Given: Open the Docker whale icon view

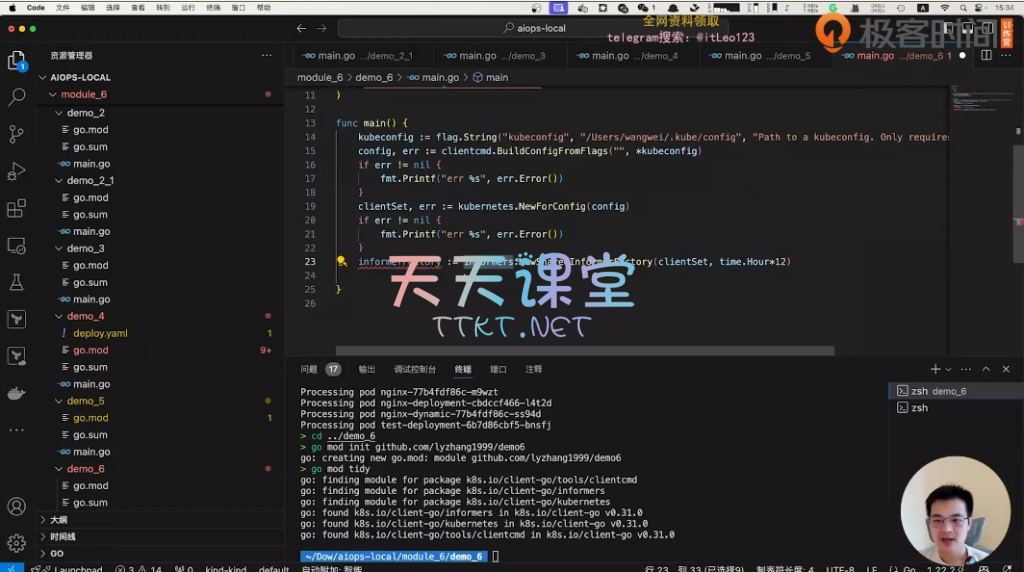Looking at the screenshot, I should 16,394.
